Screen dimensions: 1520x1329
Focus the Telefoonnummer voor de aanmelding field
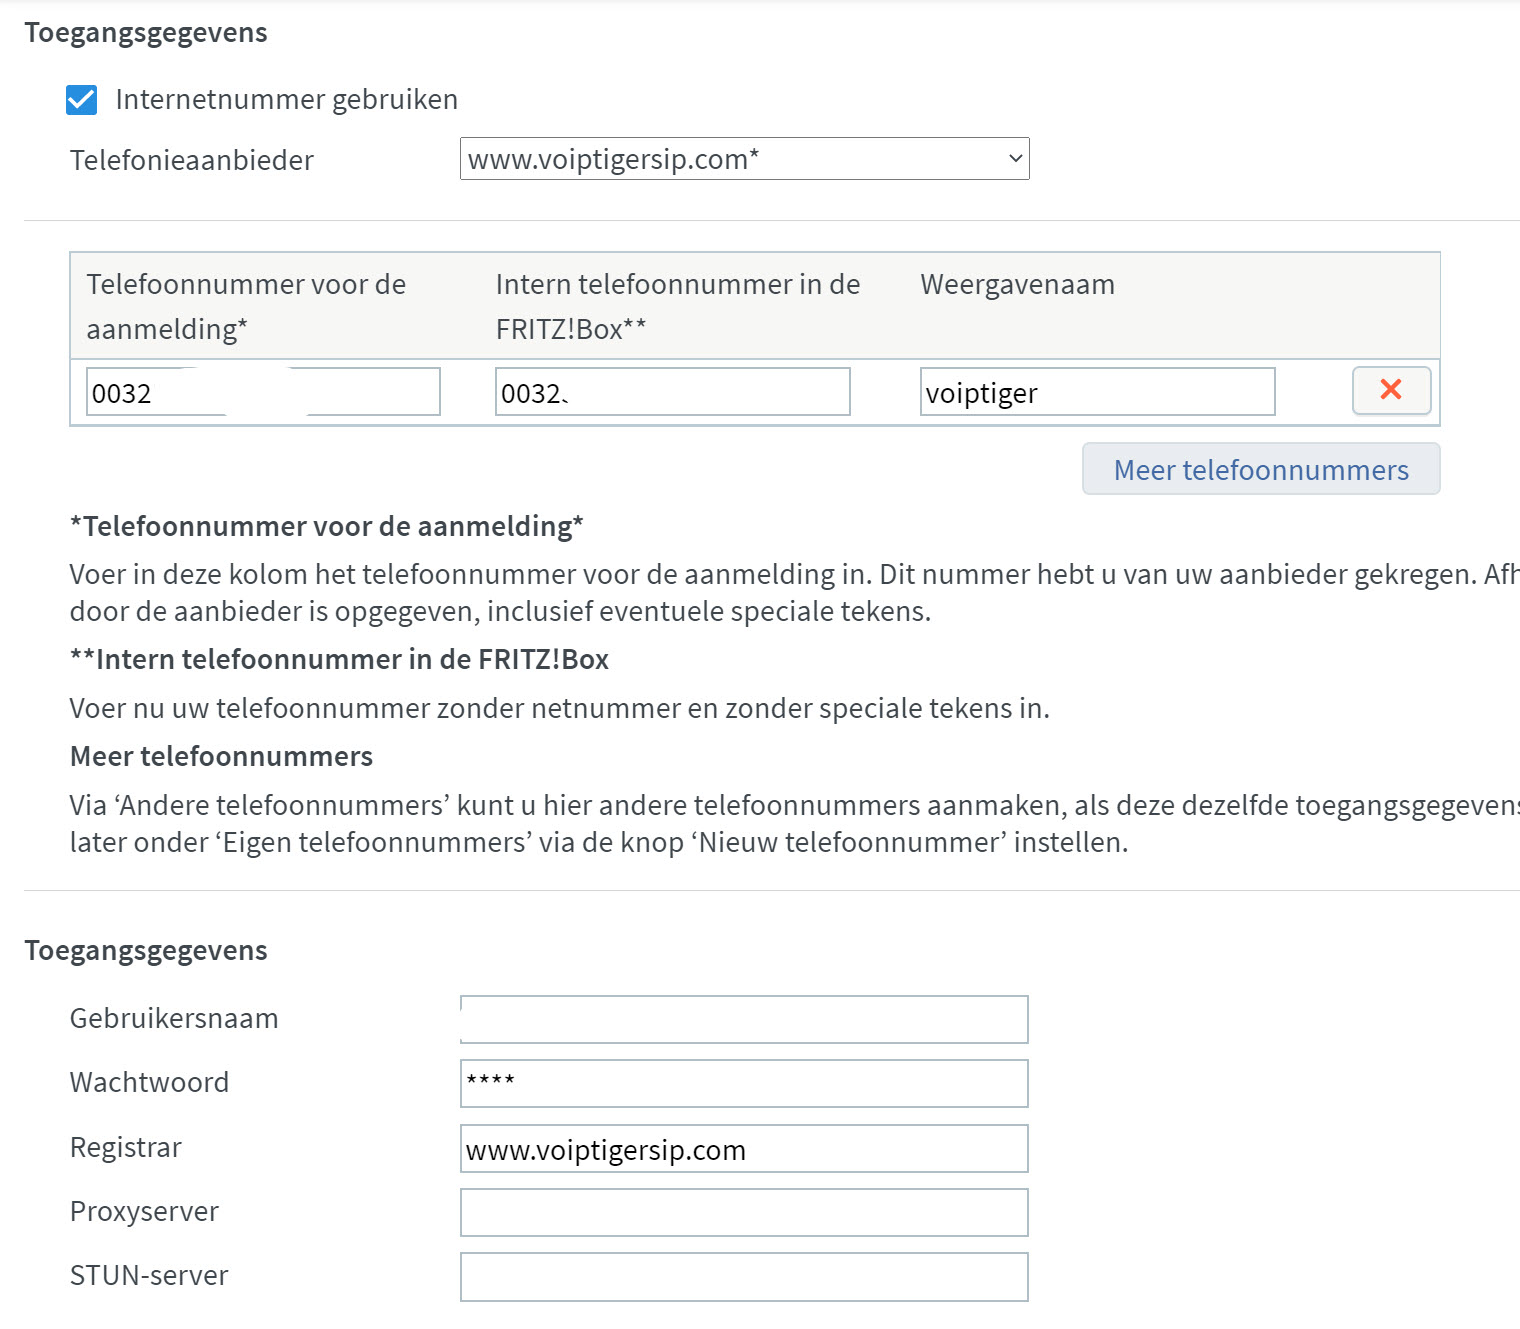coord(263,392)
